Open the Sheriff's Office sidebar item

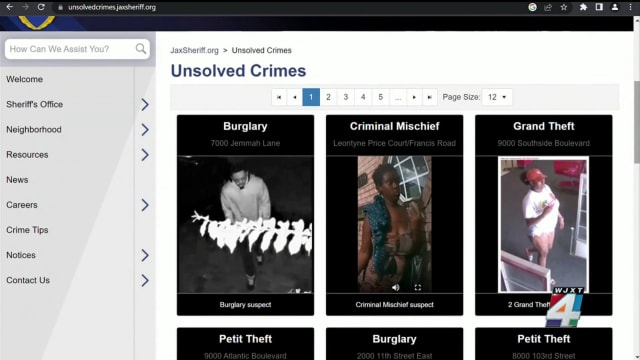35,104
